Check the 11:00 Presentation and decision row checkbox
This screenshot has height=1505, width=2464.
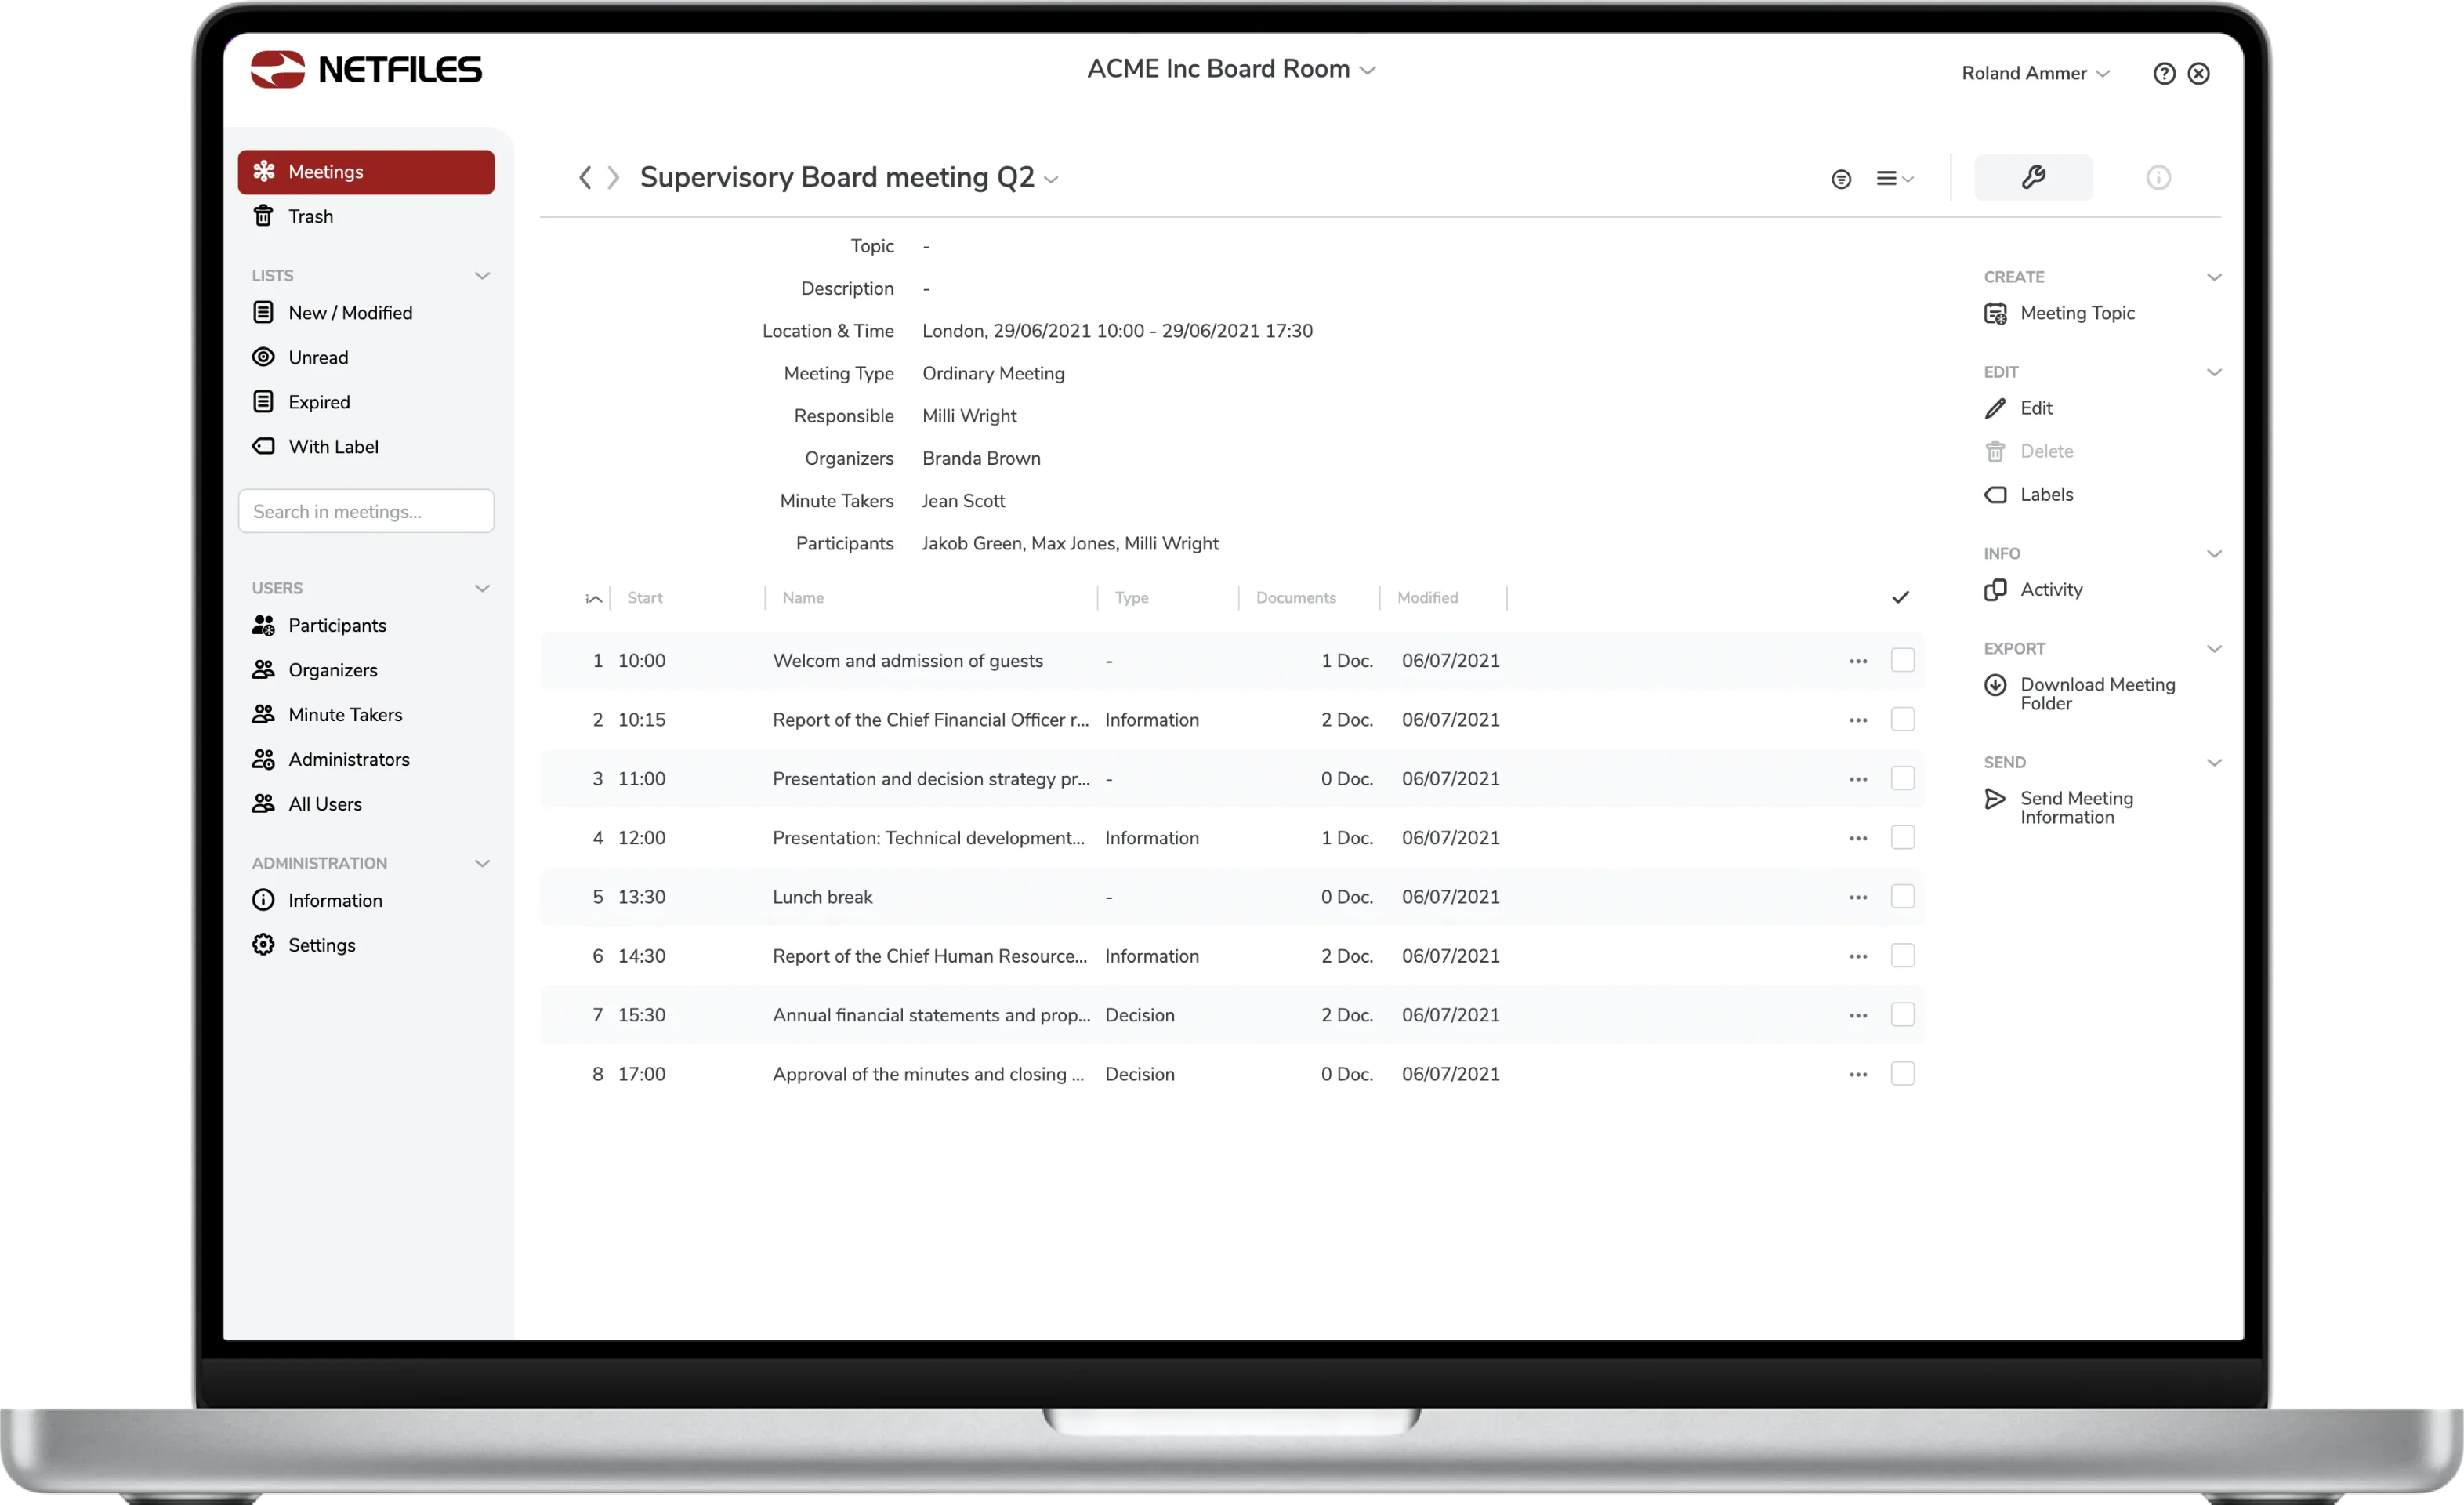coord(1902,778)
